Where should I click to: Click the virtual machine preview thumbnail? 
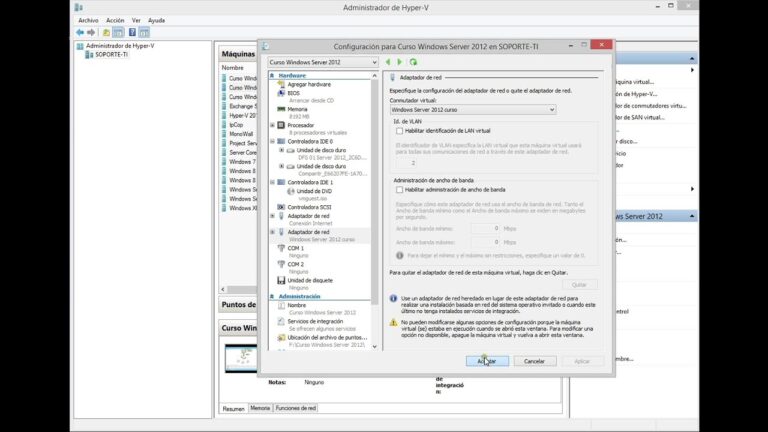click(241, 359)
